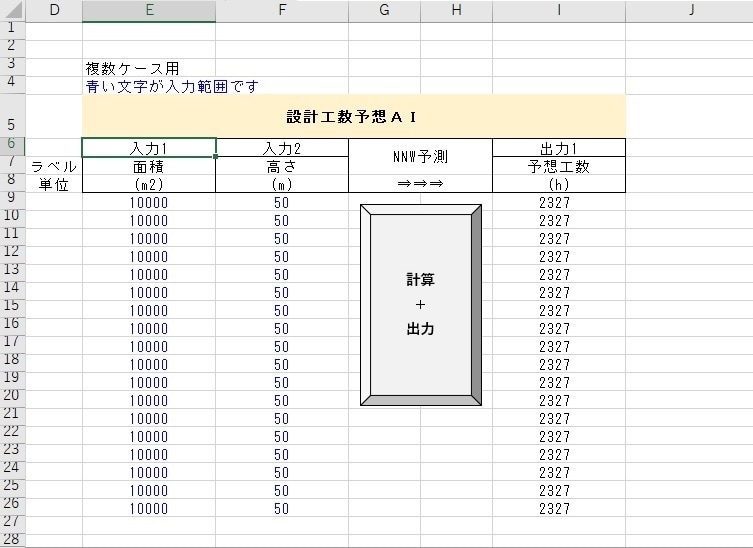753x548 pixels.
Task: Select the 出力1 header cell
Action: [559, 148]
